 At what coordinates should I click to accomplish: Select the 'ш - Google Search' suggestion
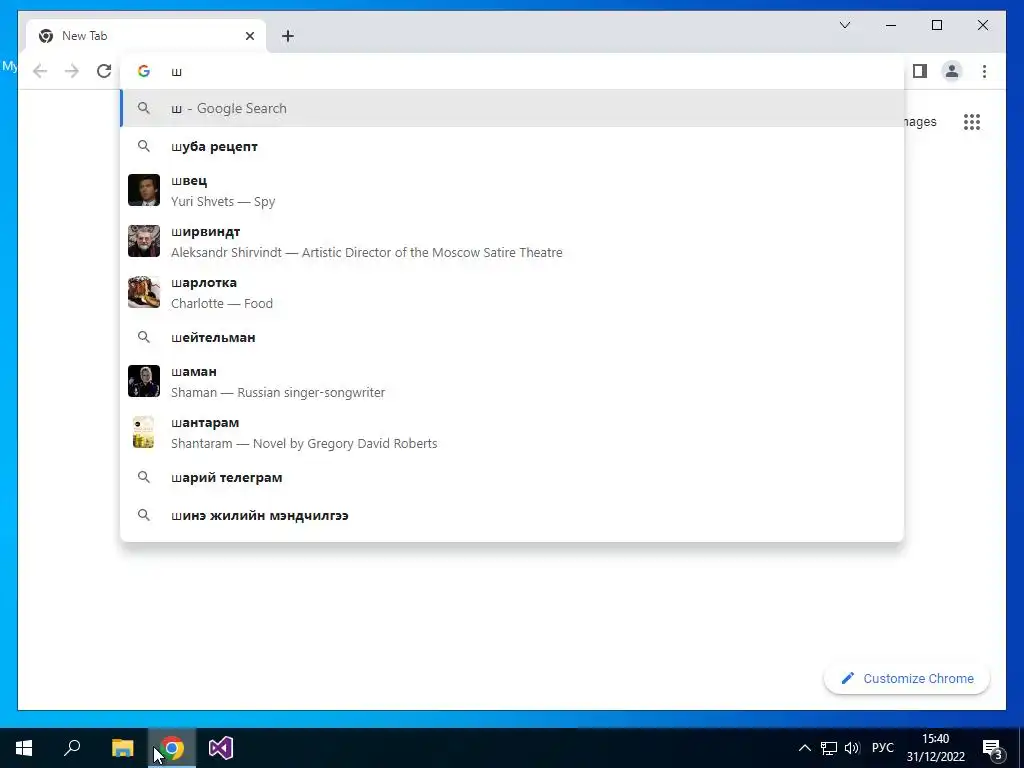coord(512,108)
